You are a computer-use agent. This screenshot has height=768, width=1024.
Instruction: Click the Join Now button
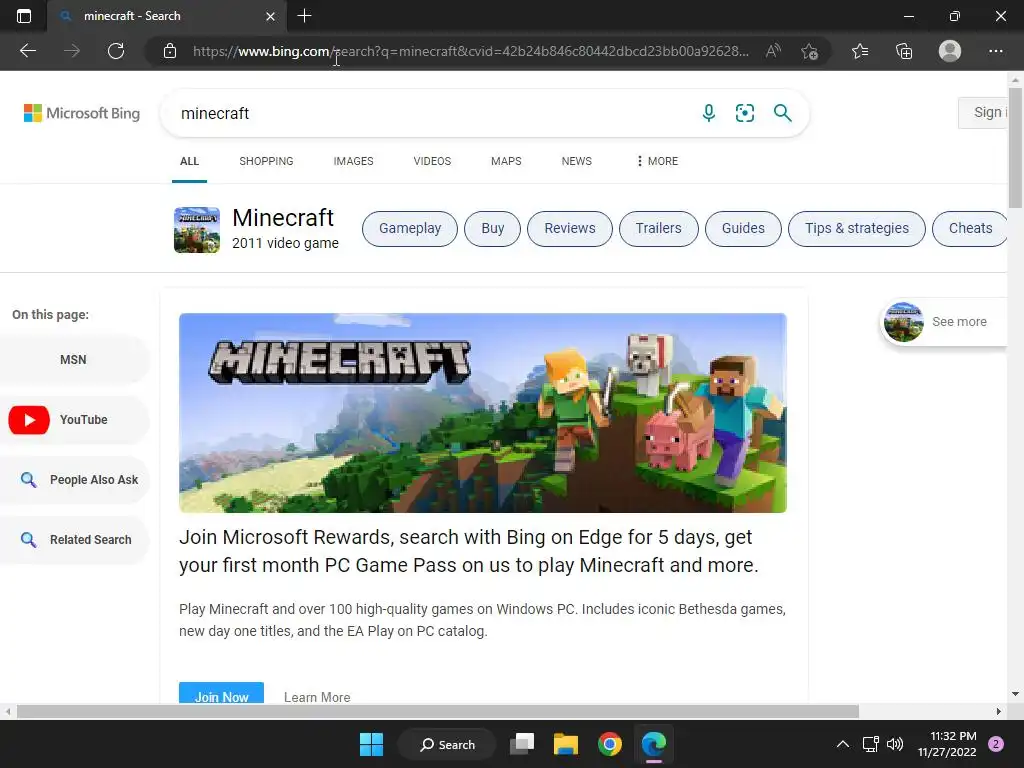(221, 694)
